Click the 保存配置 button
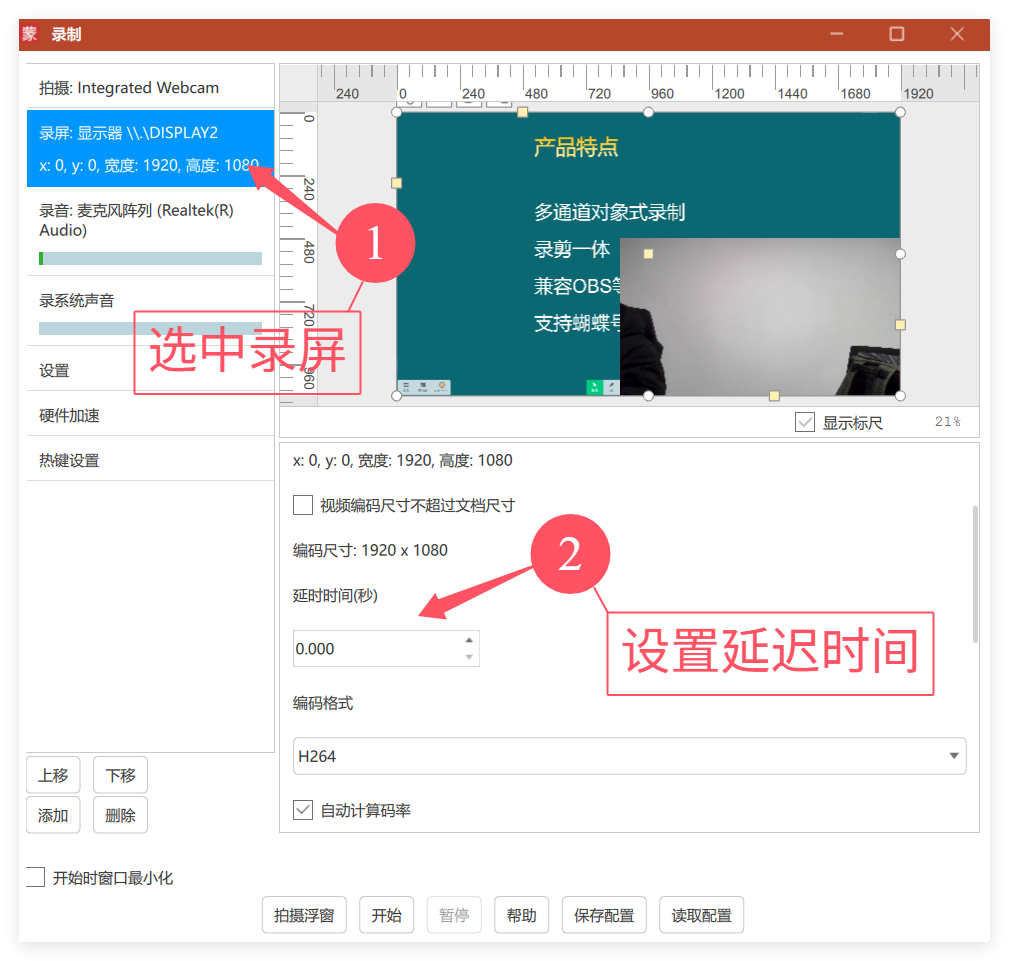The height and width of the screenshot is (961, 1009). click(604, 915)
